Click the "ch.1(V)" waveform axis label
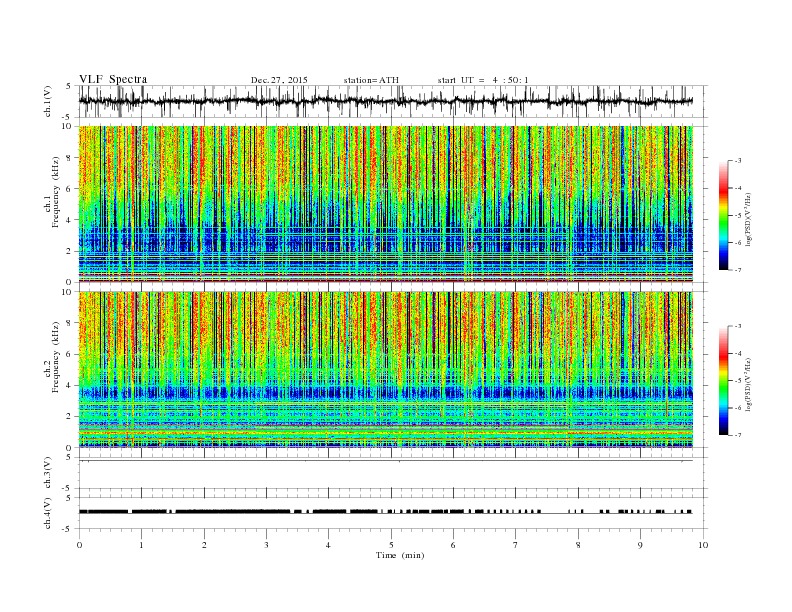The height and width of the screenshot is (612, 792). (48, 101)
